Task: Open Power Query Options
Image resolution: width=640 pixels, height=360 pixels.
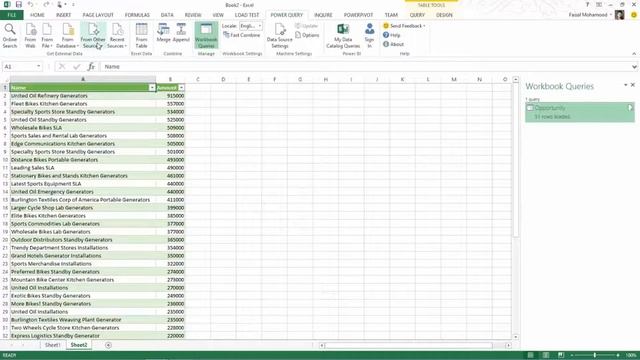Action: click(307, 35)
